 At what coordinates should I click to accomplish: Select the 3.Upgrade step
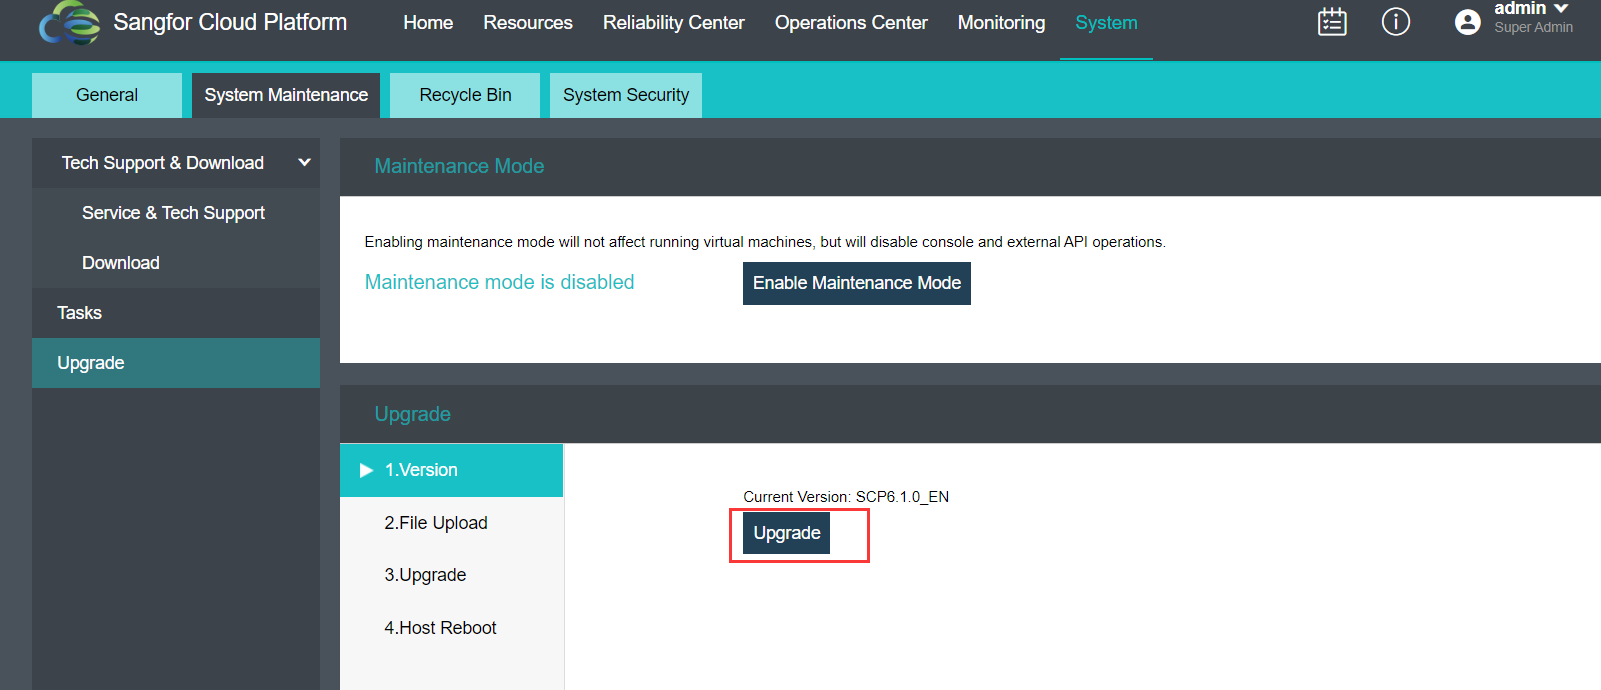pos(452,575)
